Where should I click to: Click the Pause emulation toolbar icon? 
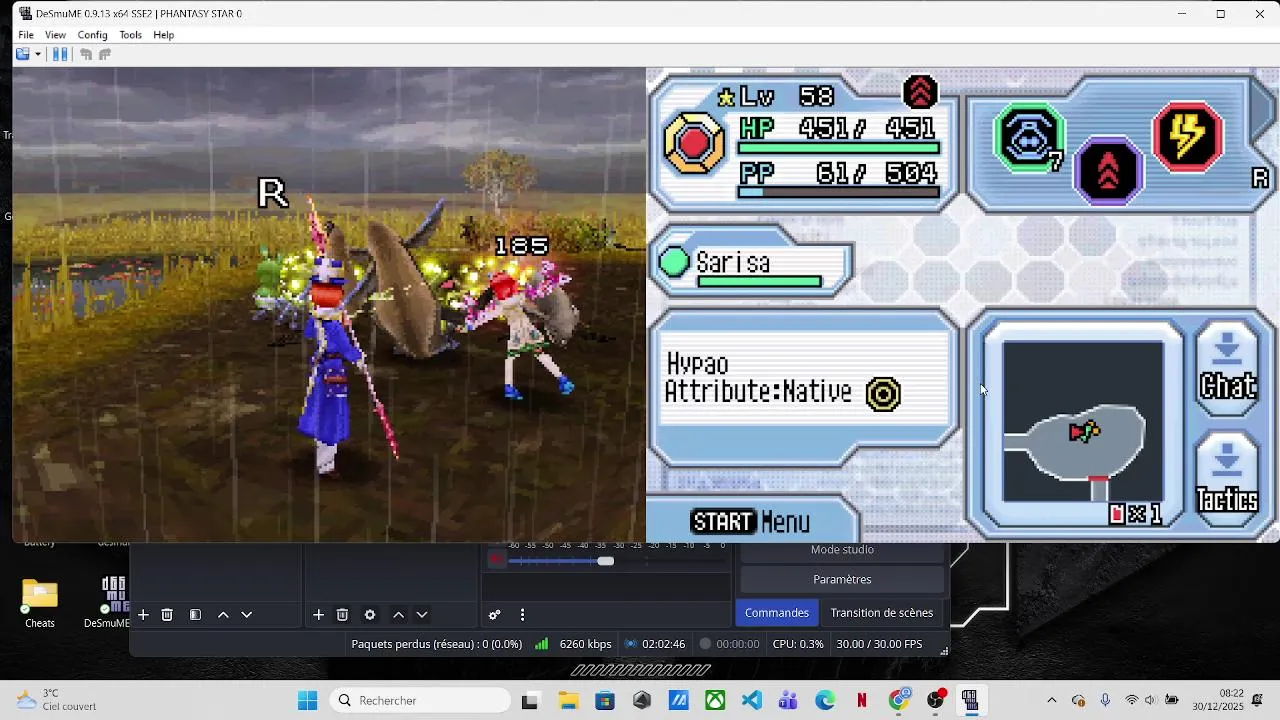coord(60,54)
